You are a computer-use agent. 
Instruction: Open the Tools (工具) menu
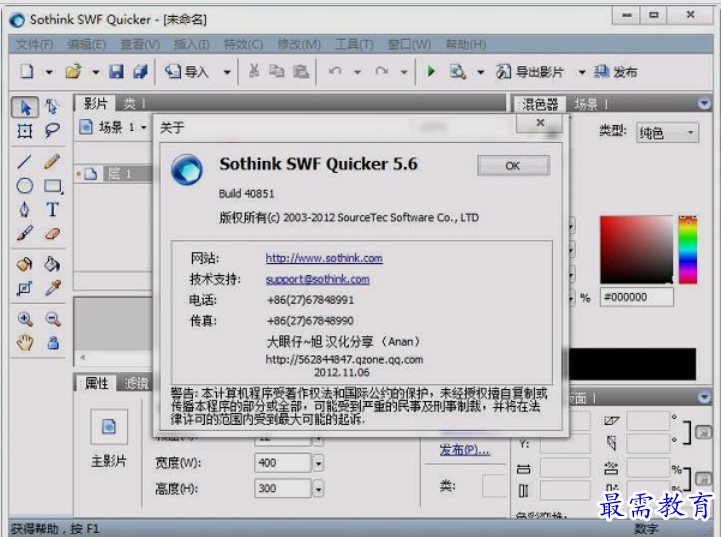pyautogui.click(x=354, y=45)
